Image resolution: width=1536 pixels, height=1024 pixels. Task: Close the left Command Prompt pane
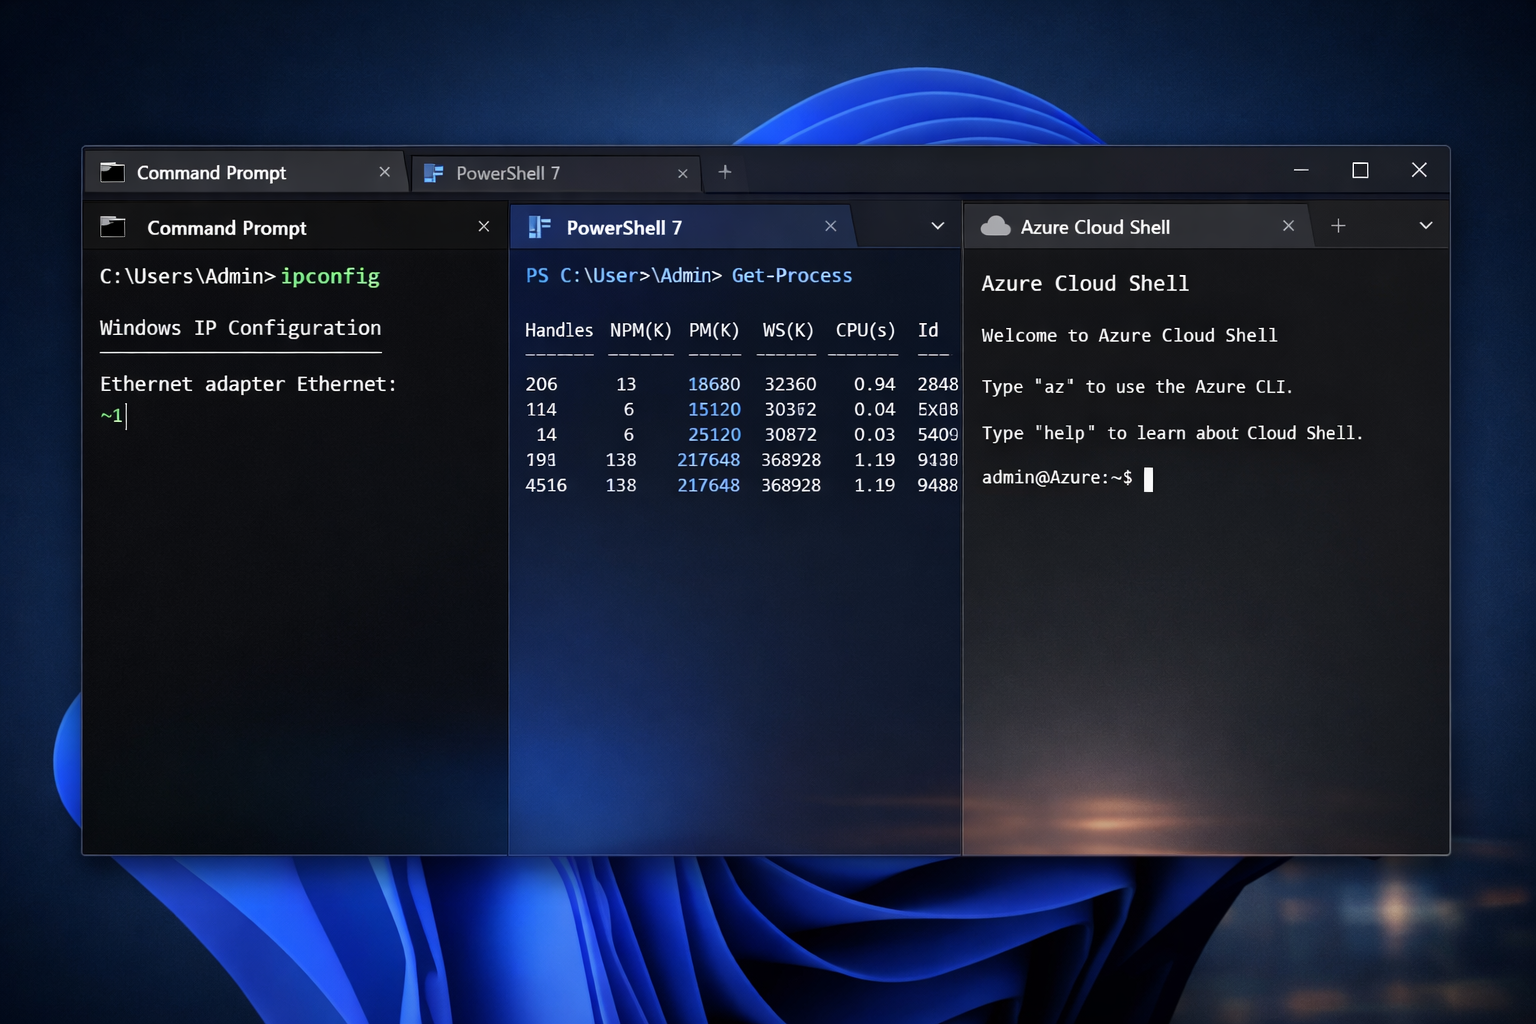point(484,227)
